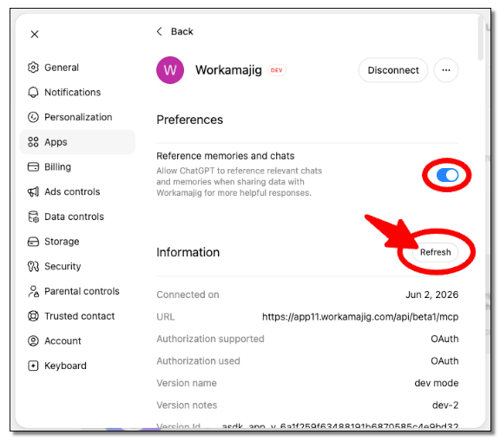Image resolution: width=500 pixels, height=441 pixels.
Task: Click the 'Reference memories and chats' label
Action: click(225, 156)
